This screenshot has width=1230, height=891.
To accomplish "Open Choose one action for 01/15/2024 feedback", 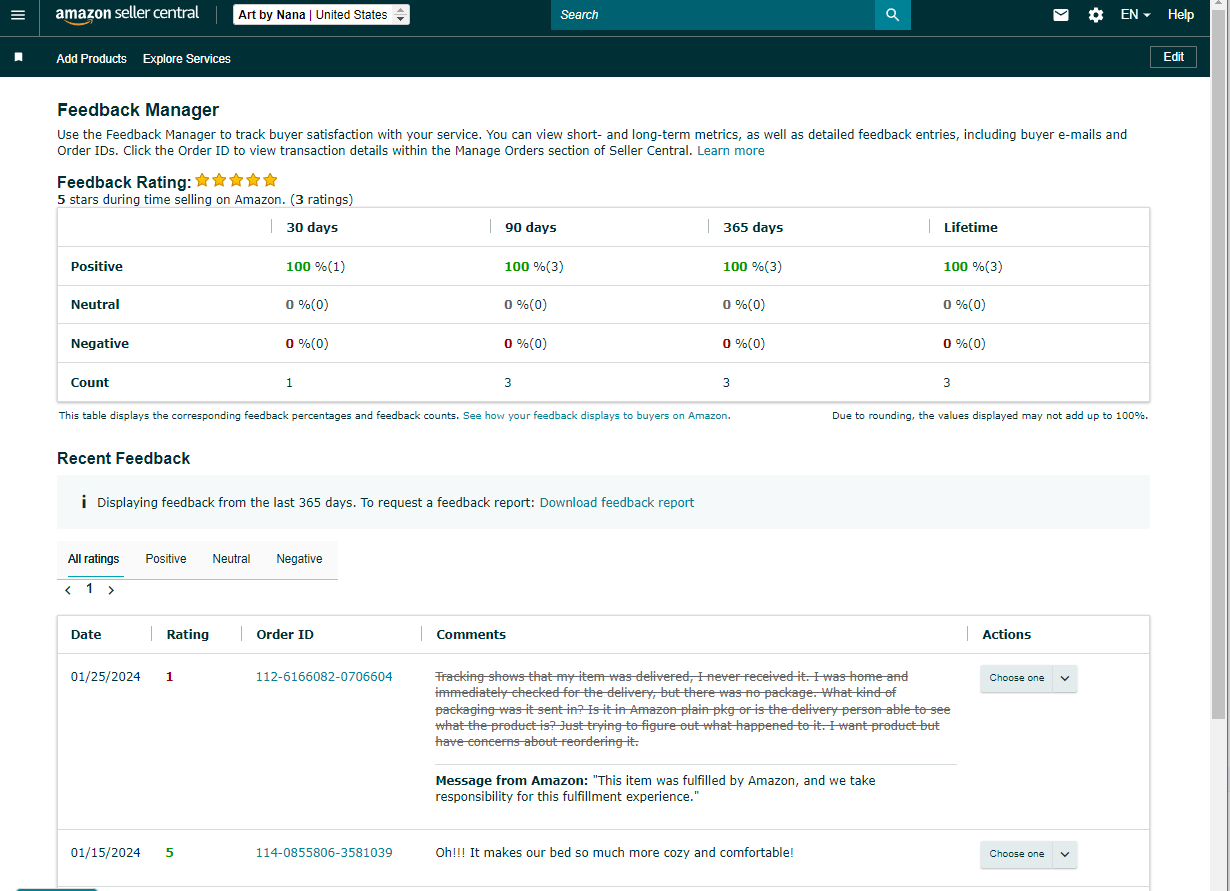I will point(1016,854).
